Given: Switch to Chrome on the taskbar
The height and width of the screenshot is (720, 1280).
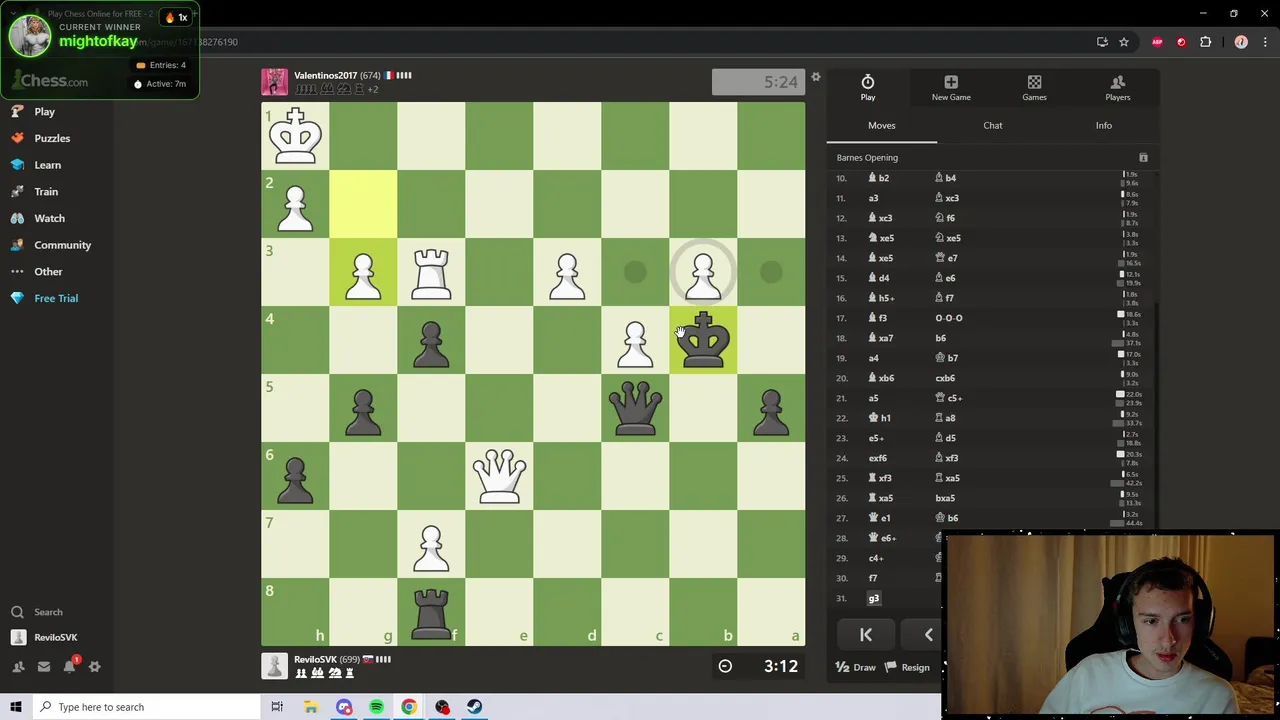Looking at the screenshot, I should pos(409,707).
